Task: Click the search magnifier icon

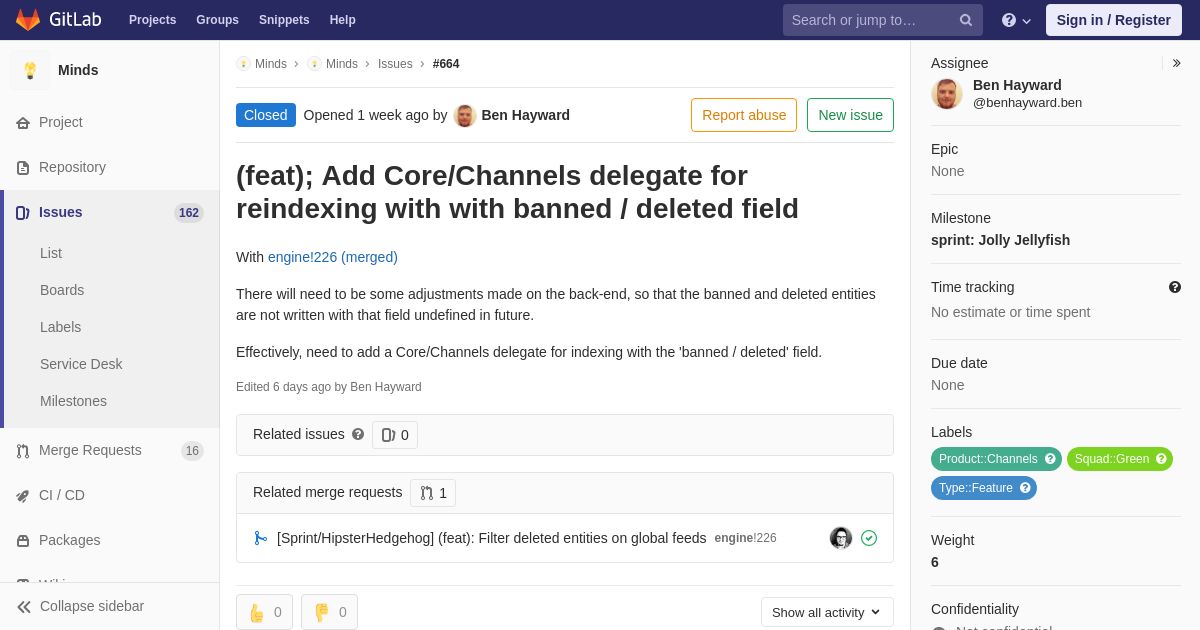Action: (966, 20)
